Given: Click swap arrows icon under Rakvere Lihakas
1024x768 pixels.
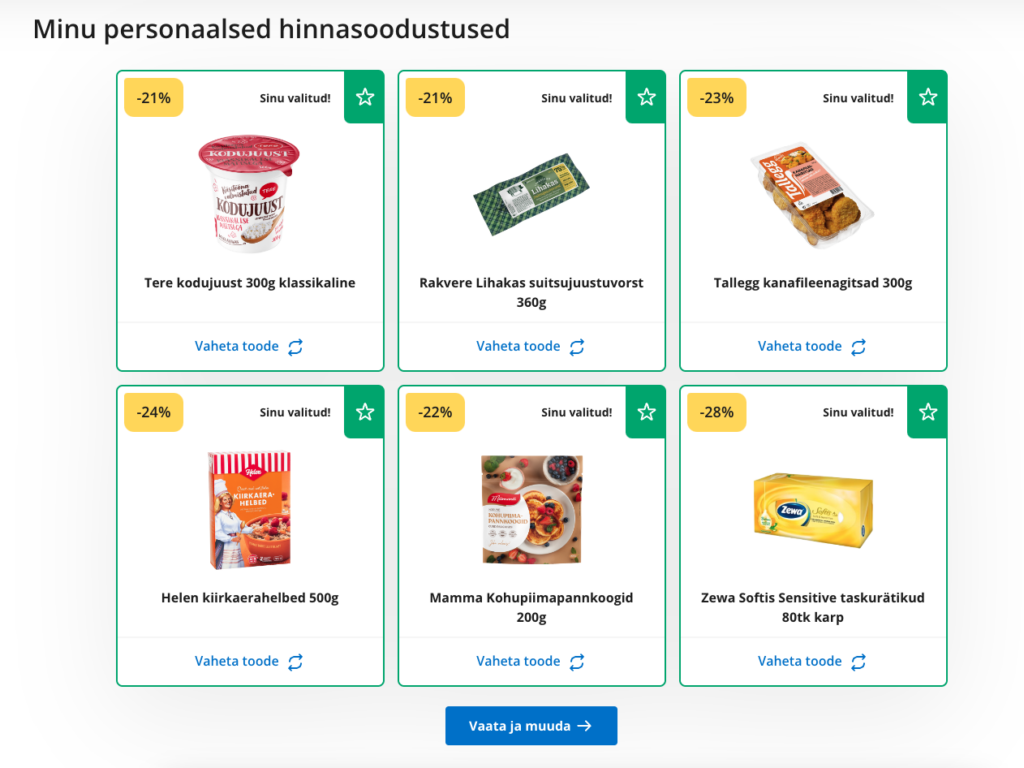Looking at the screenshot, I should [x=577, y=347].
